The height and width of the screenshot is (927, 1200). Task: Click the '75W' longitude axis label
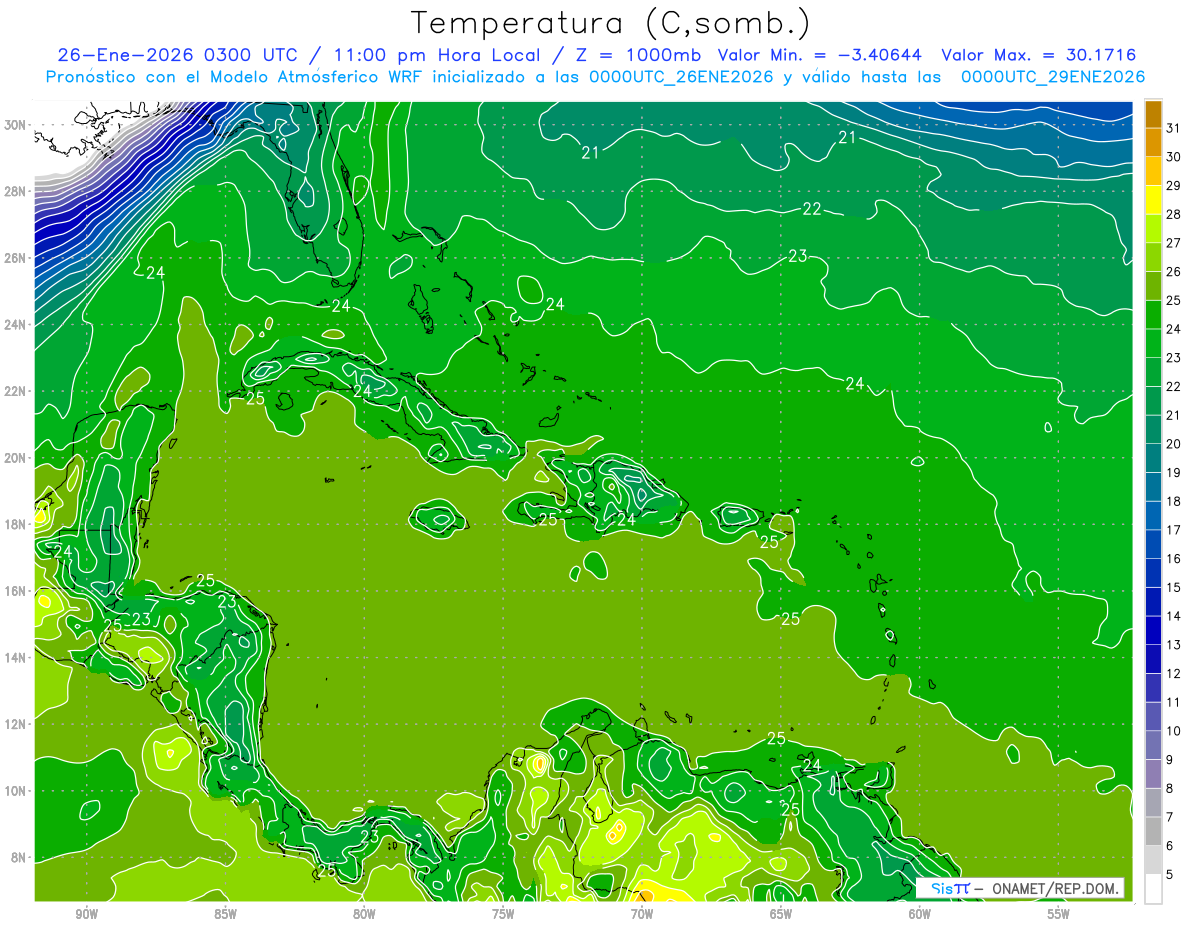[503, 914]
